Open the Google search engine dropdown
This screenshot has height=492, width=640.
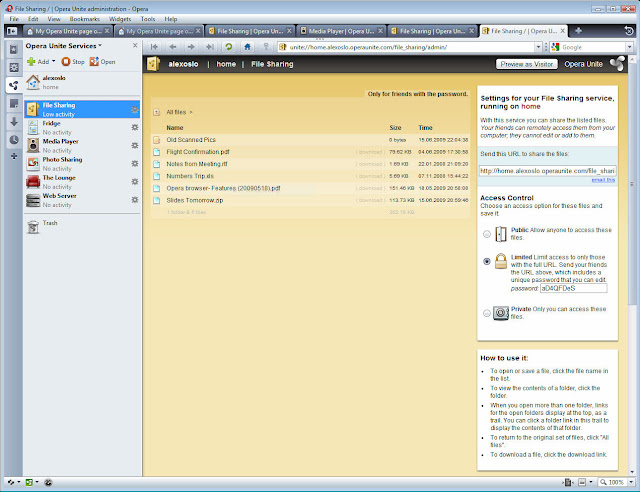[x=629, y=47]
